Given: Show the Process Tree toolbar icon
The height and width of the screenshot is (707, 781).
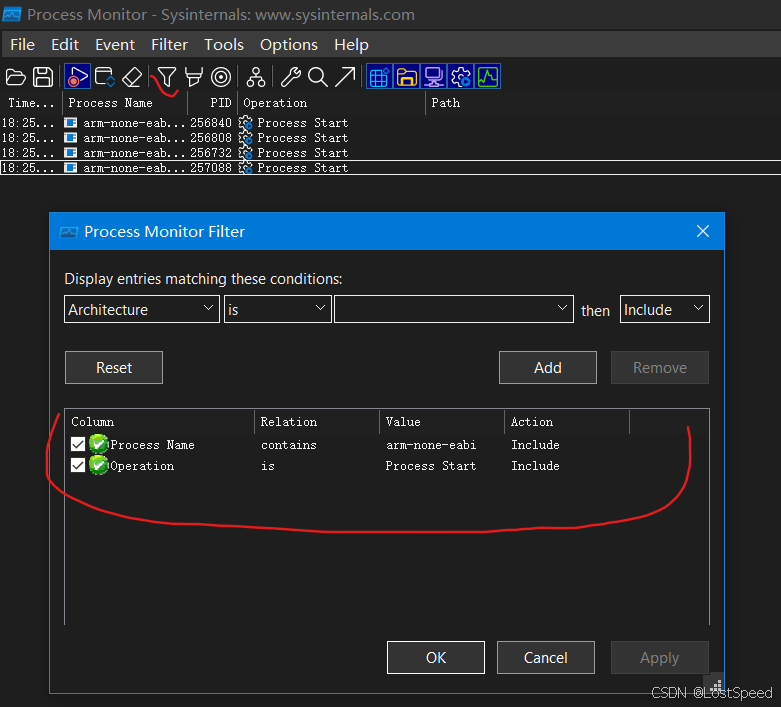Looking at the screenshot, I should click(256, 77).
